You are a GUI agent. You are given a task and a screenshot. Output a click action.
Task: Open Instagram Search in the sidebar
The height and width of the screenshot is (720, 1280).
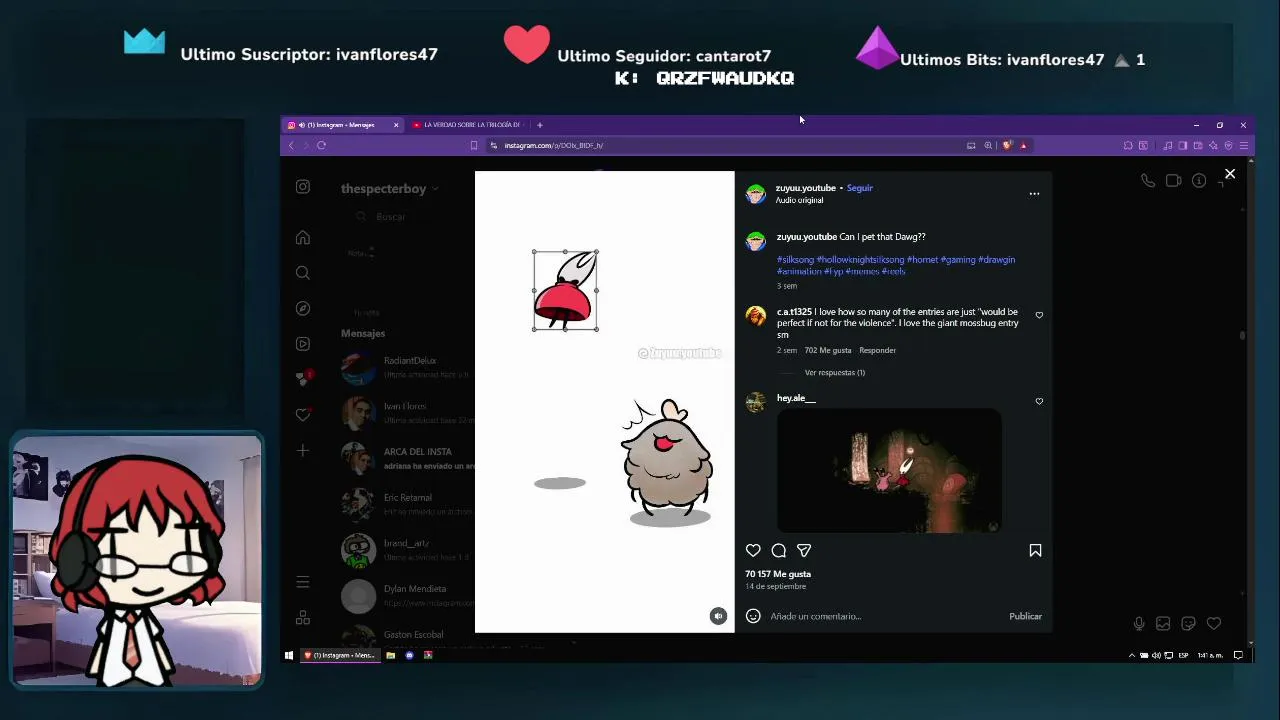[303, 273]
